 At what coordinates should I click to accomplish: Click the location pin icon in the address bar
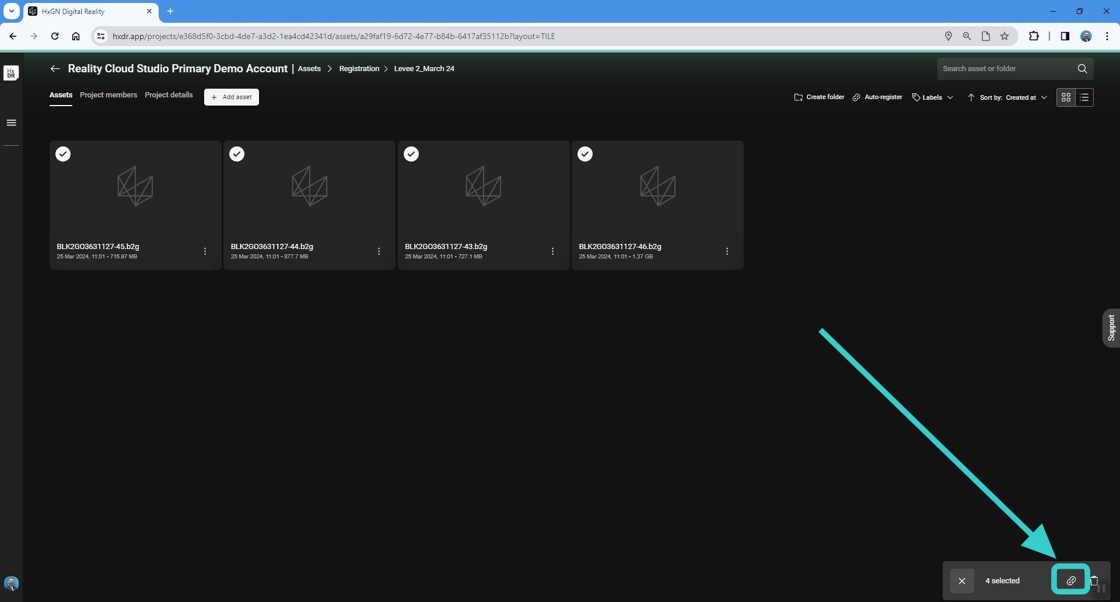click(x=948, y=36)
